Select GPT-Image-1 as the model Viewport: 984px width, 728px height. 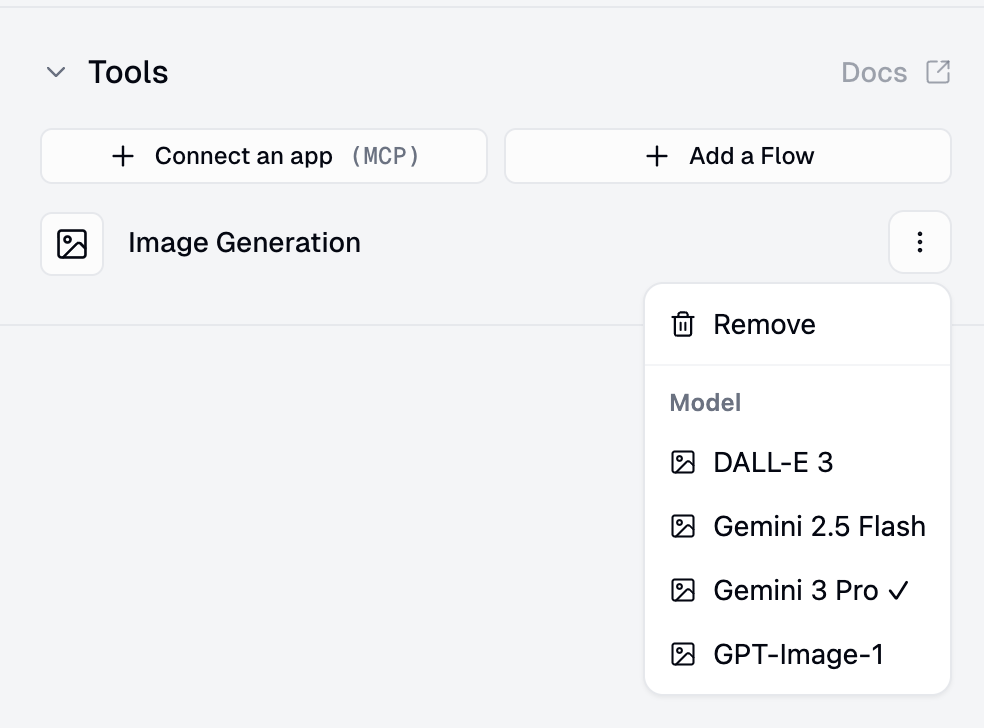797,654
